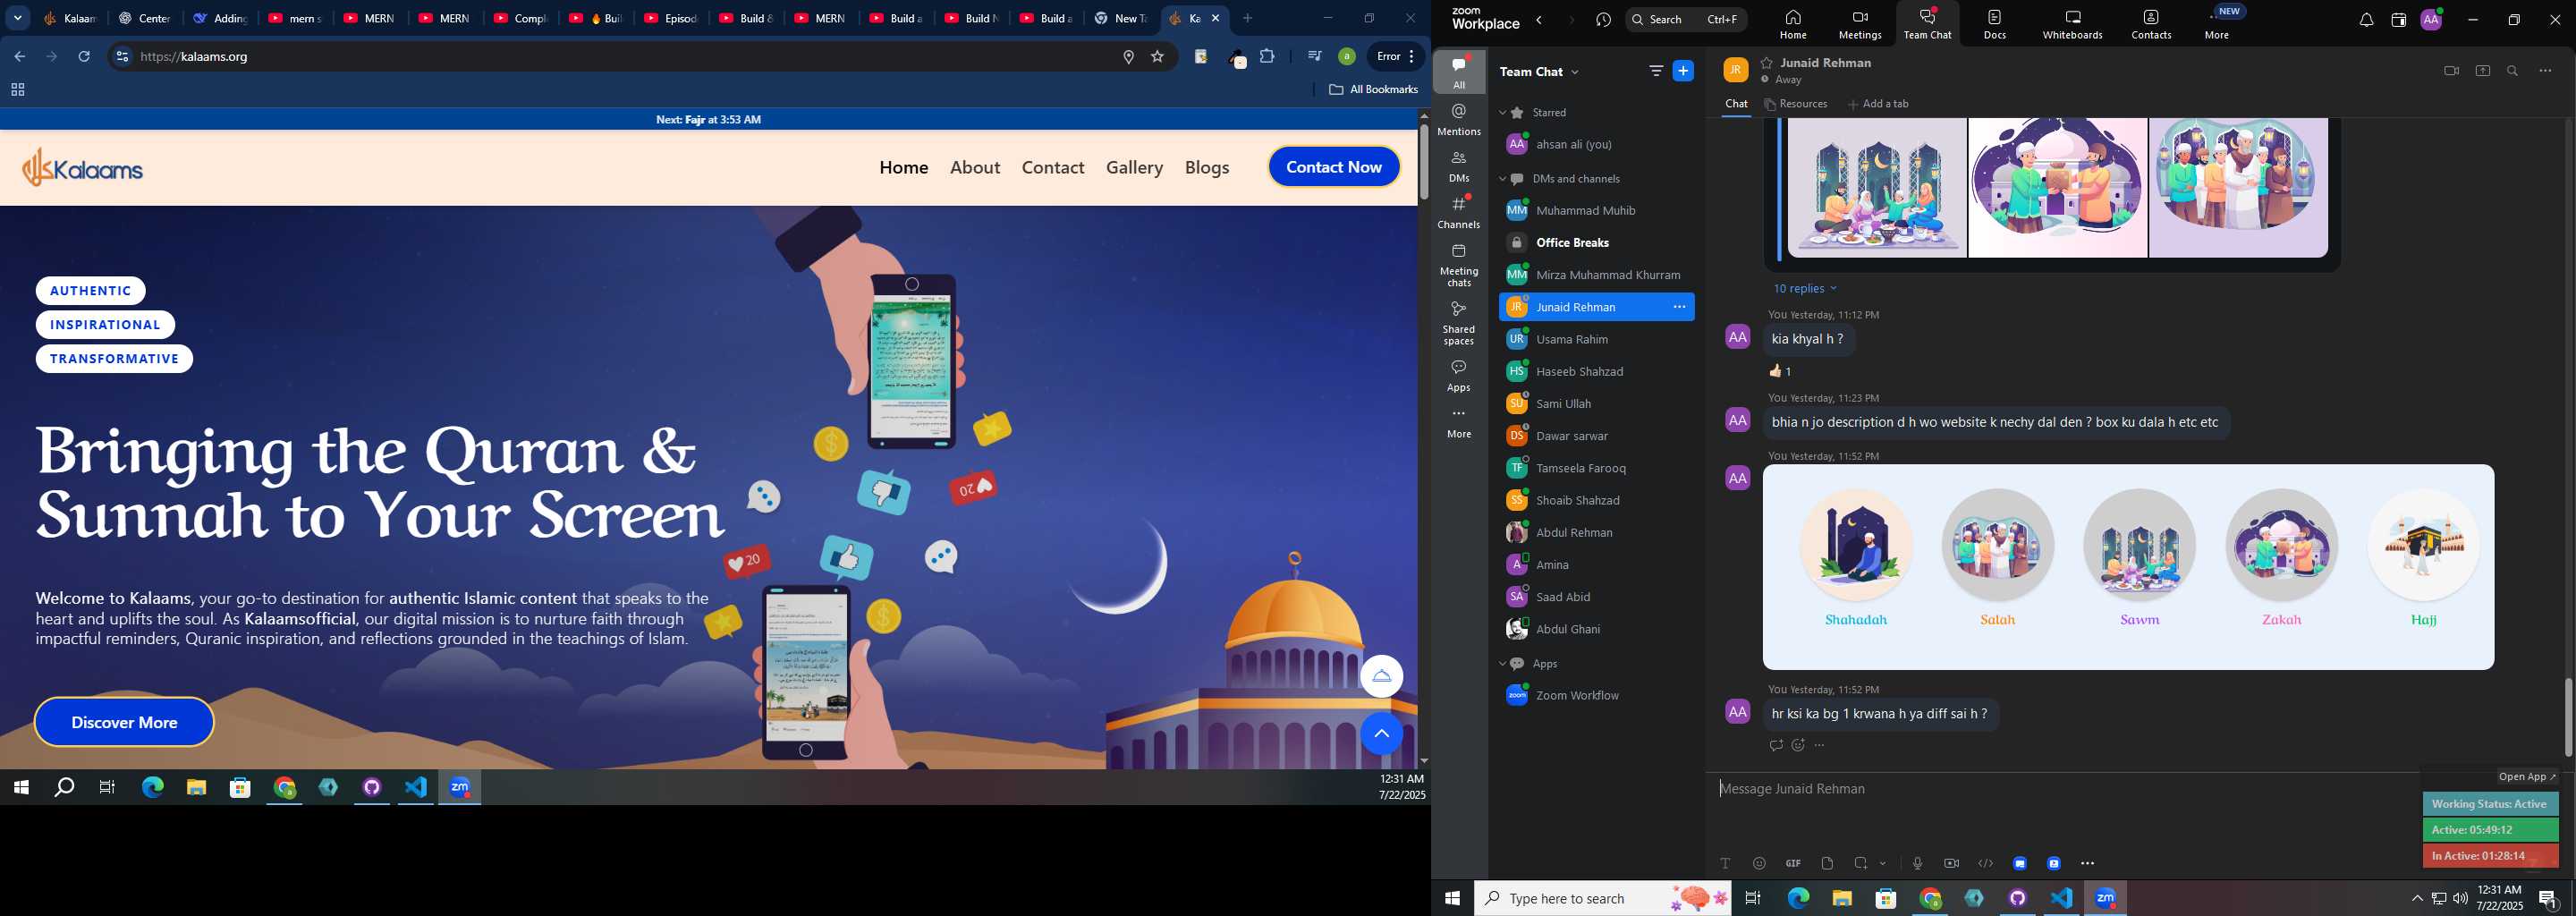Image resolution: width=2576 pixels, height=916 pixels.
Task: Start a video meeting with Junaid Rehman
Action: click(x=2451, y=71)
